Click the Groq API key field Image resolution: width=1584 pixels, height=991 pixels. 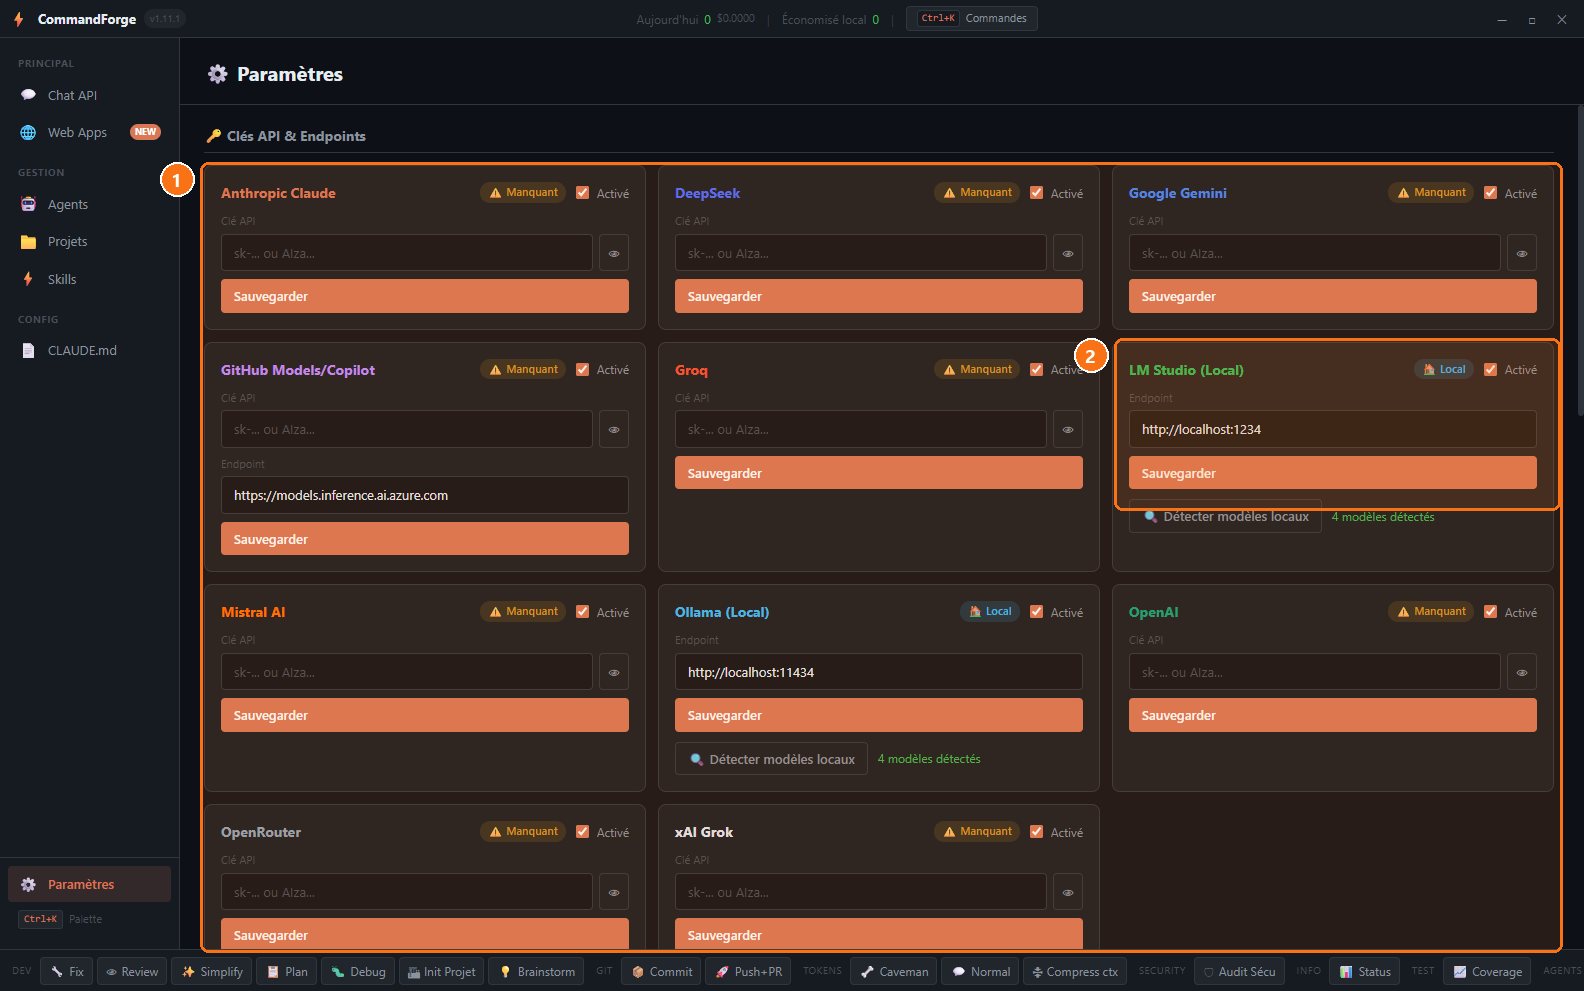tap(861, 429)
